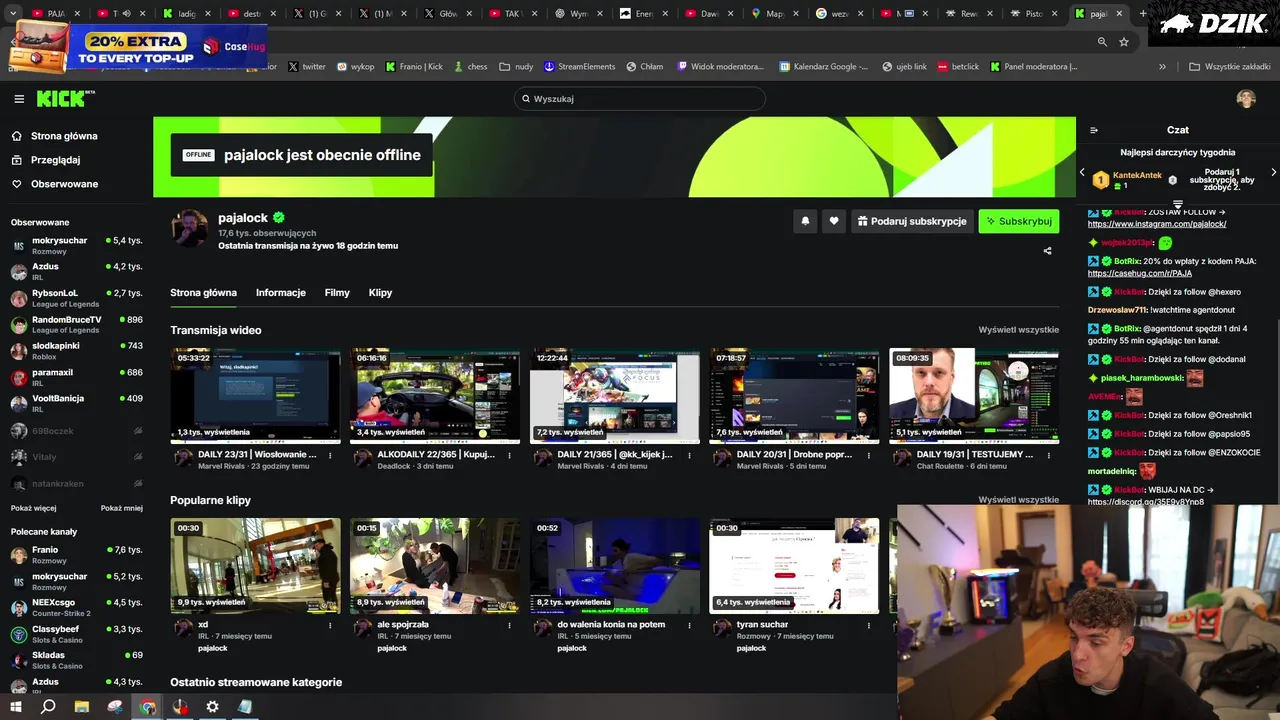
Task: Switch to Strona główna tab
Action: click(x=203, y=293)
